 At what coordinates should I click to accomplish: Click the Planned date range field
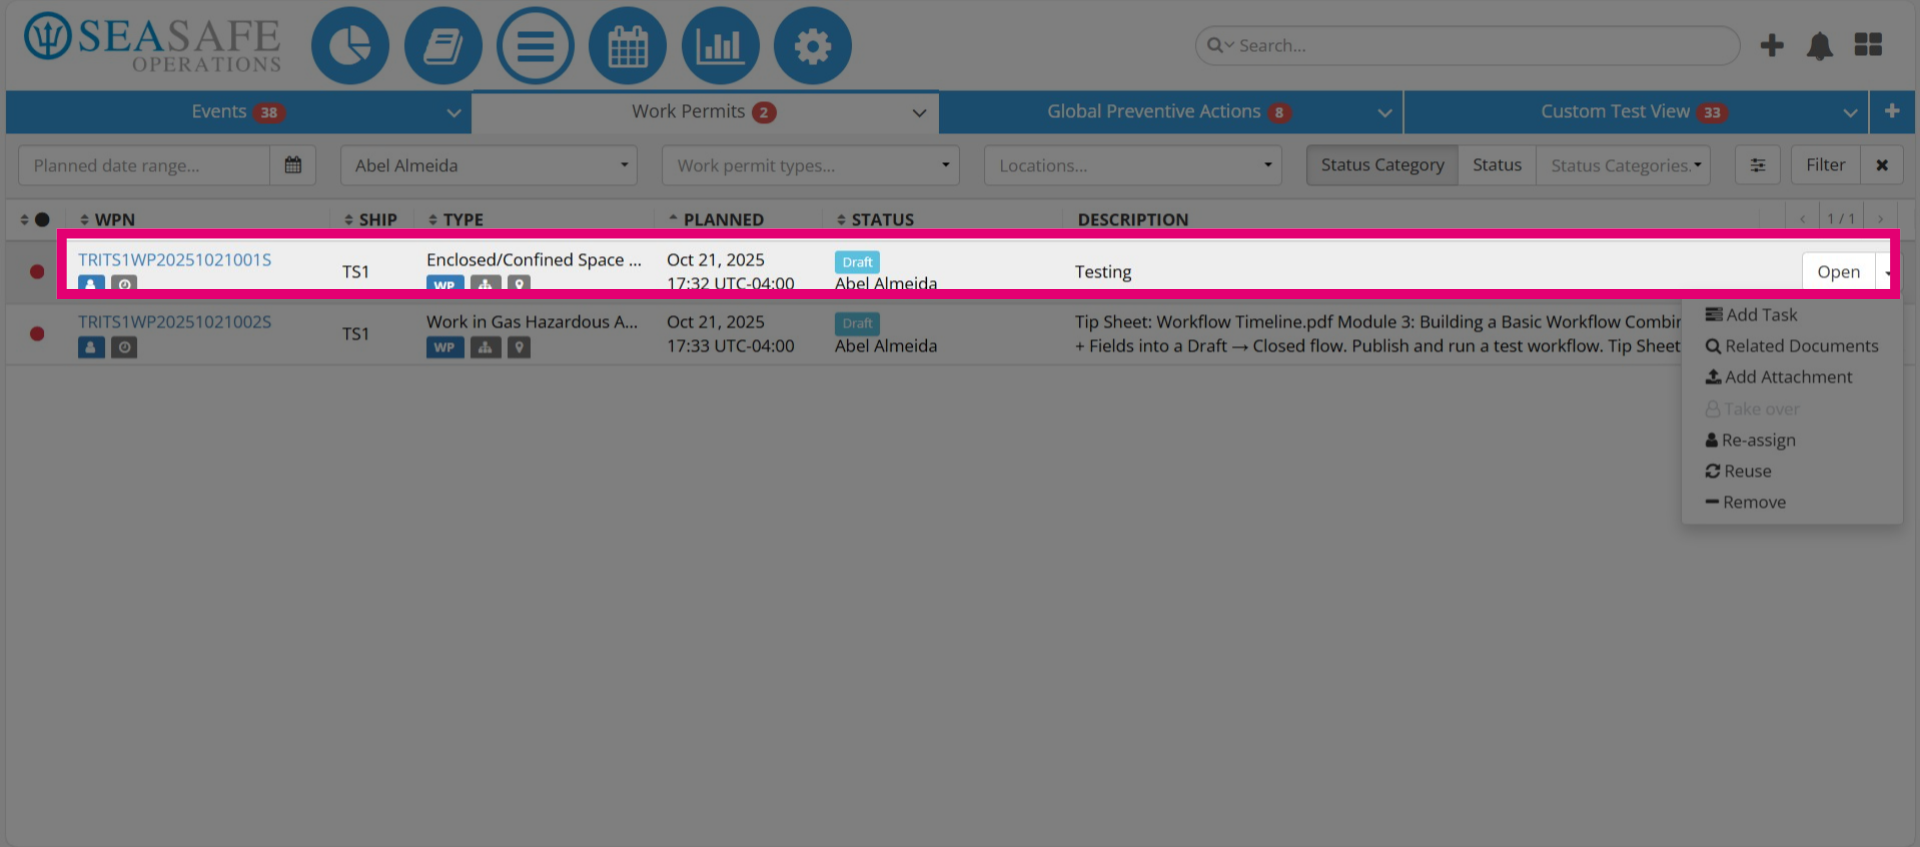[144, 165]
